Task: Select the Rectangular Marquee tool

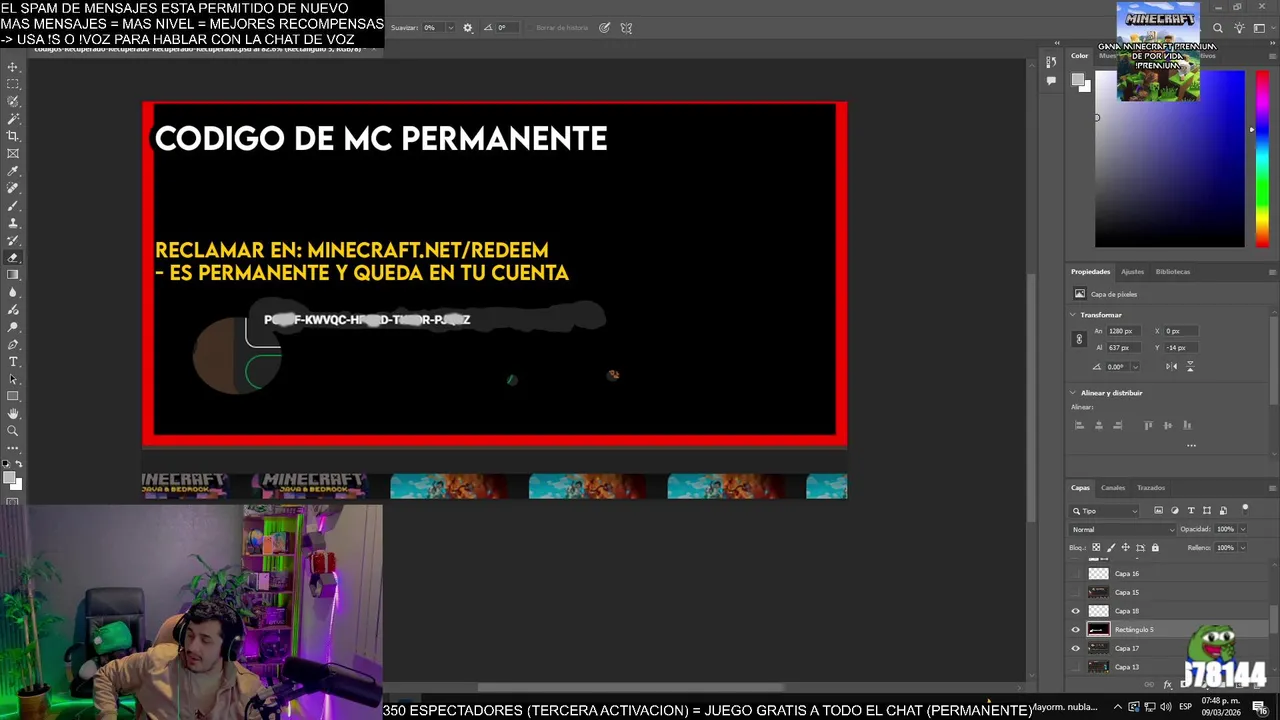Action: pyautogui.click(x=13, y=84)
